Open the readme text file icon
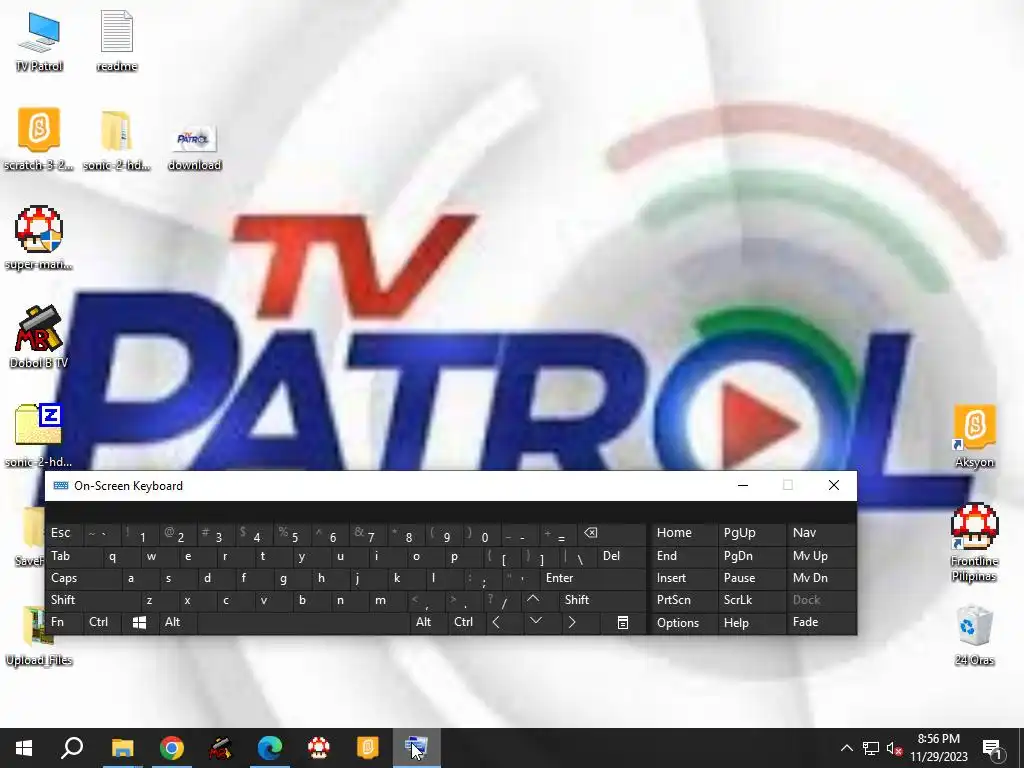Viewport: 1024px width, 768px height. pos(117,40)
